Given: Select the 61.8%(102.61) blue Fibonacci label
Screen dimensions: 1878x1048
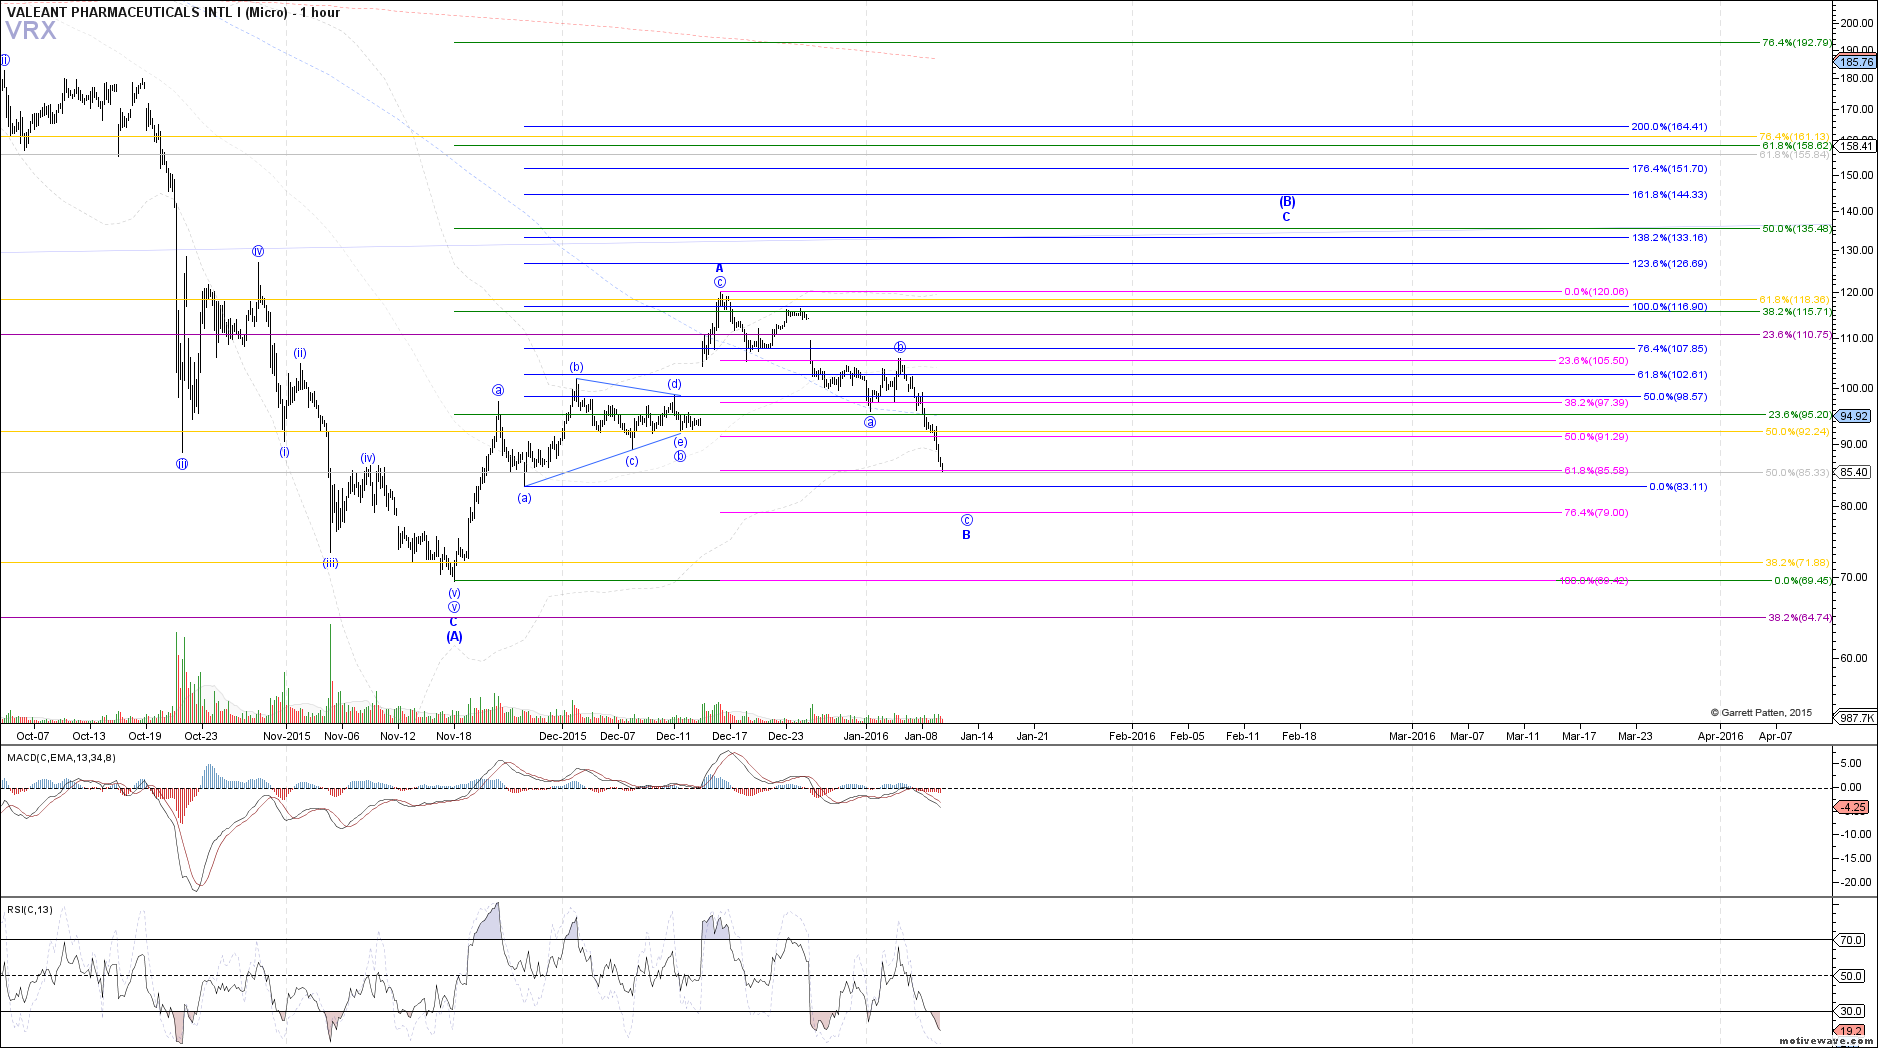Looking at the screenshot, I should click(1672, 375).
